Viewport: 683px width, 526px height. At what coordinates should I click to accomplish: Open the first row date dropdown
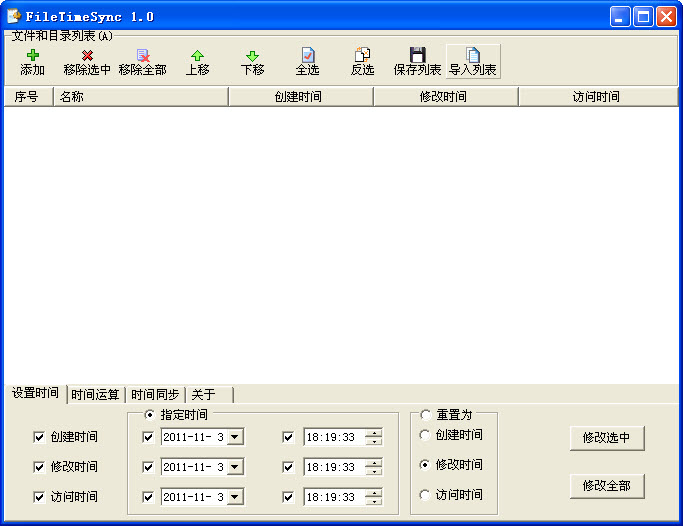(x=235, y=437)
